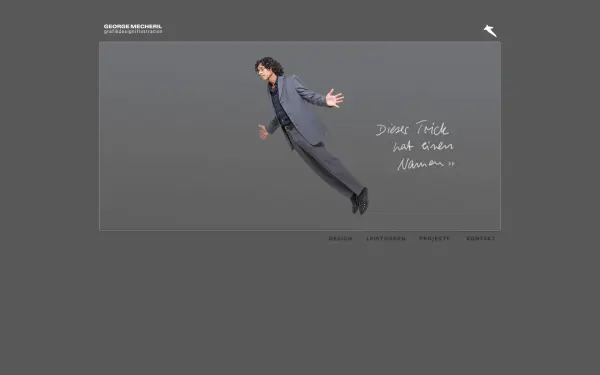Click the handwritten 'Dieses' word
This screenshot has height=375, width=600.
392,129
